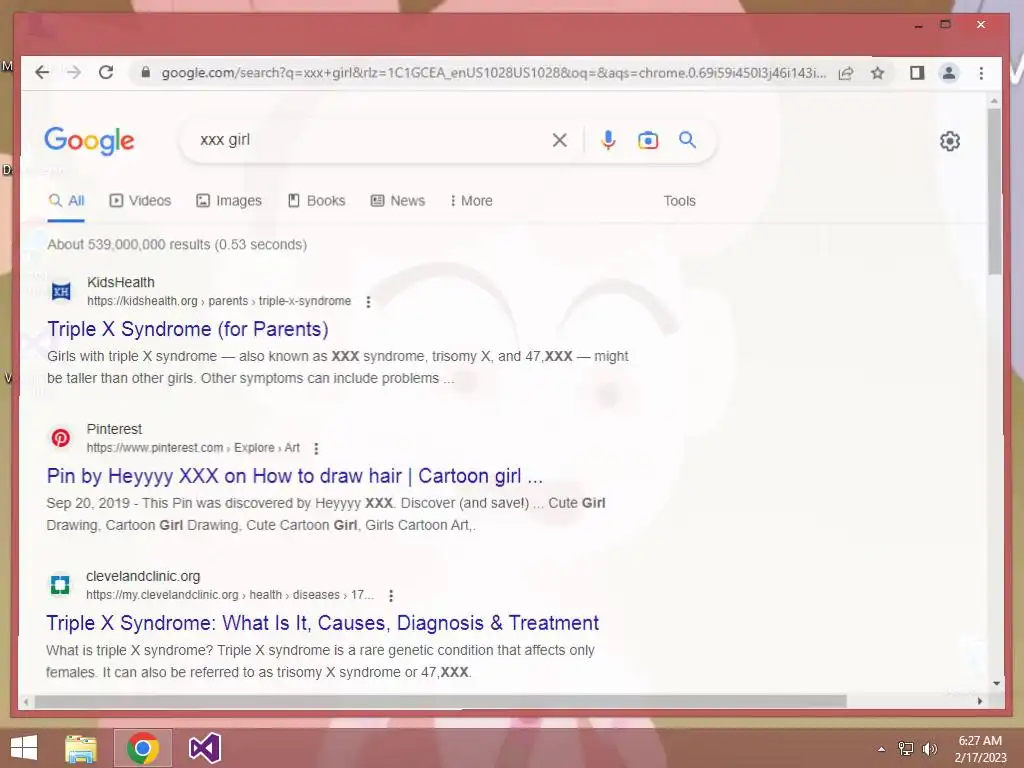Image resolution: width=1024 pixels, height=768 pixels.
Task: Switch to the Books tab
Action: 316,200
